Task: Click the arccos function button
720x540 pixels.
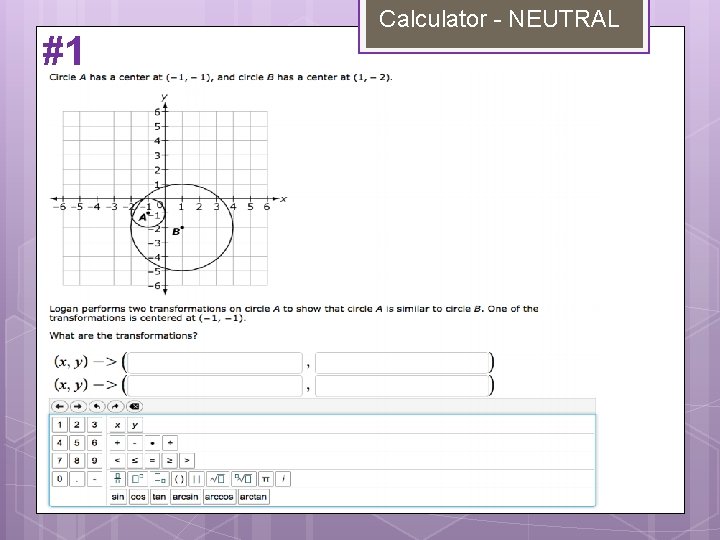Action: (x=219, y=497)
